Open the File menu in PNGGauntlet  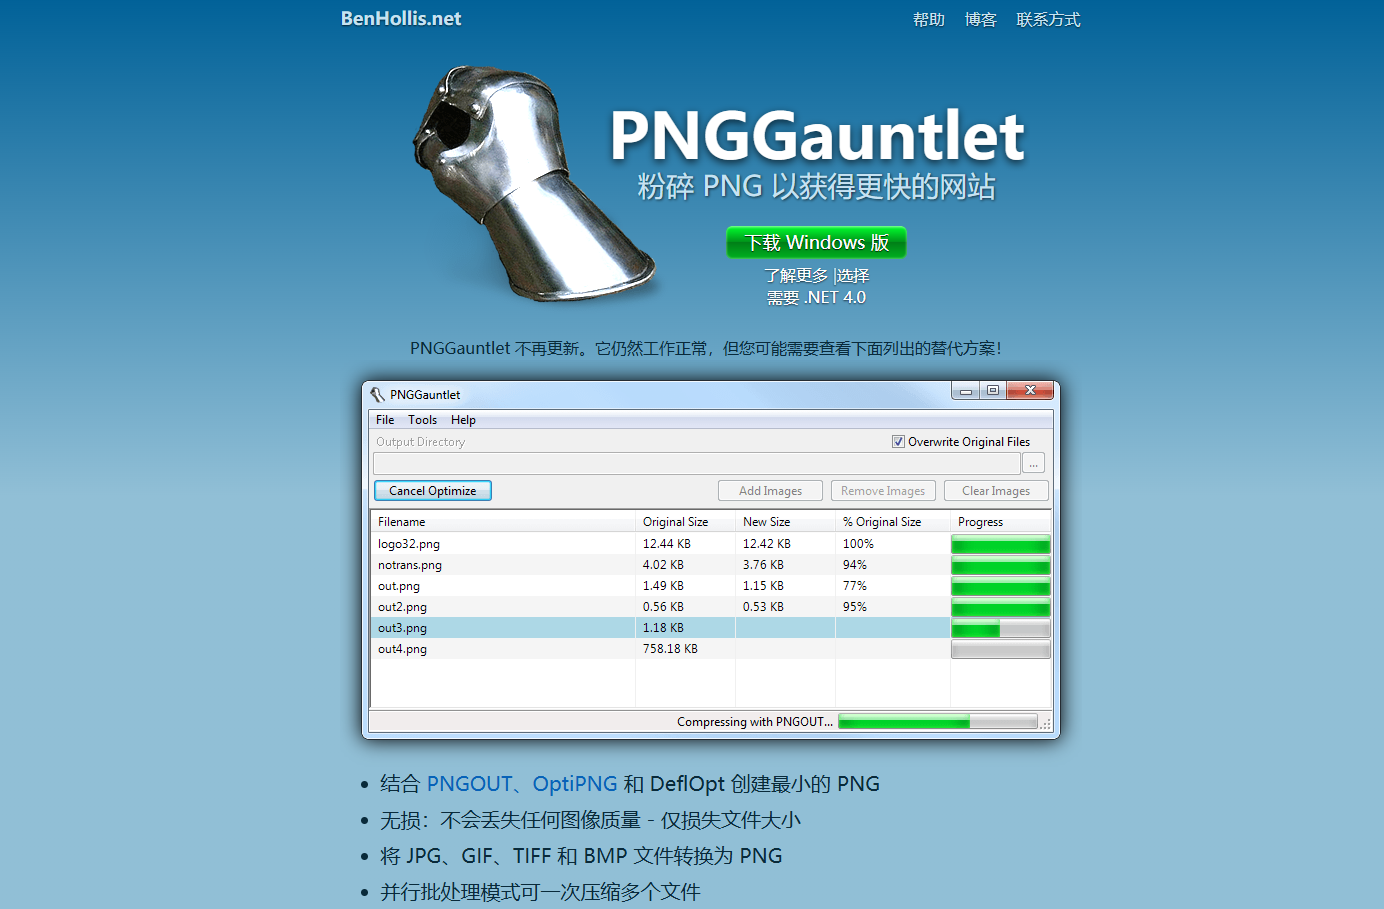(x=385, y=420)
